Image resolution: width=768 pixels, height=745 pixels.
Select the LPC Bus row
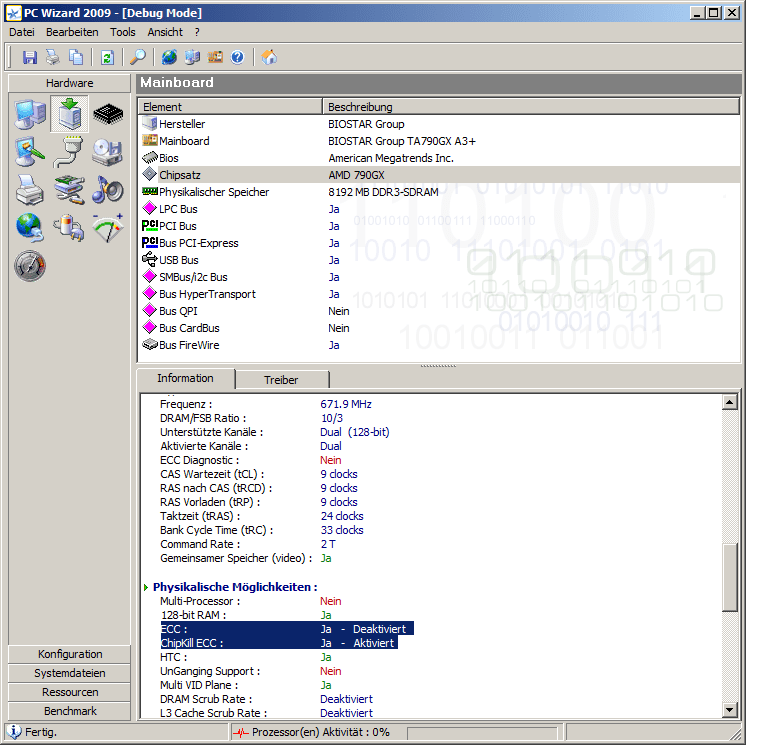(x=439, y=209)
